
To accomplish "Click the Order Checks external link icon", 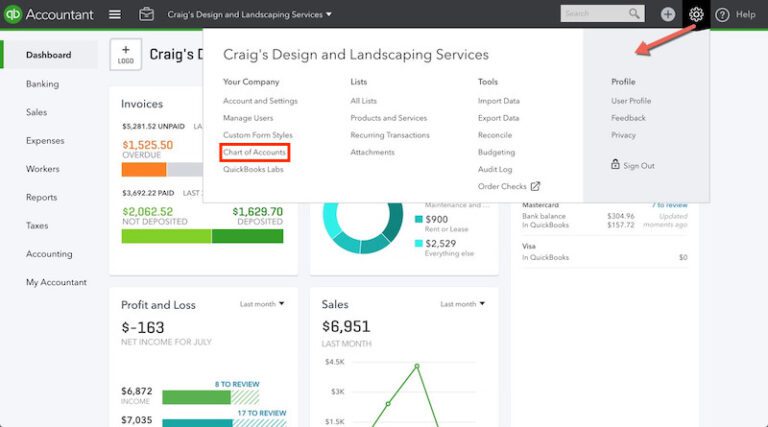I will (535, 186).
